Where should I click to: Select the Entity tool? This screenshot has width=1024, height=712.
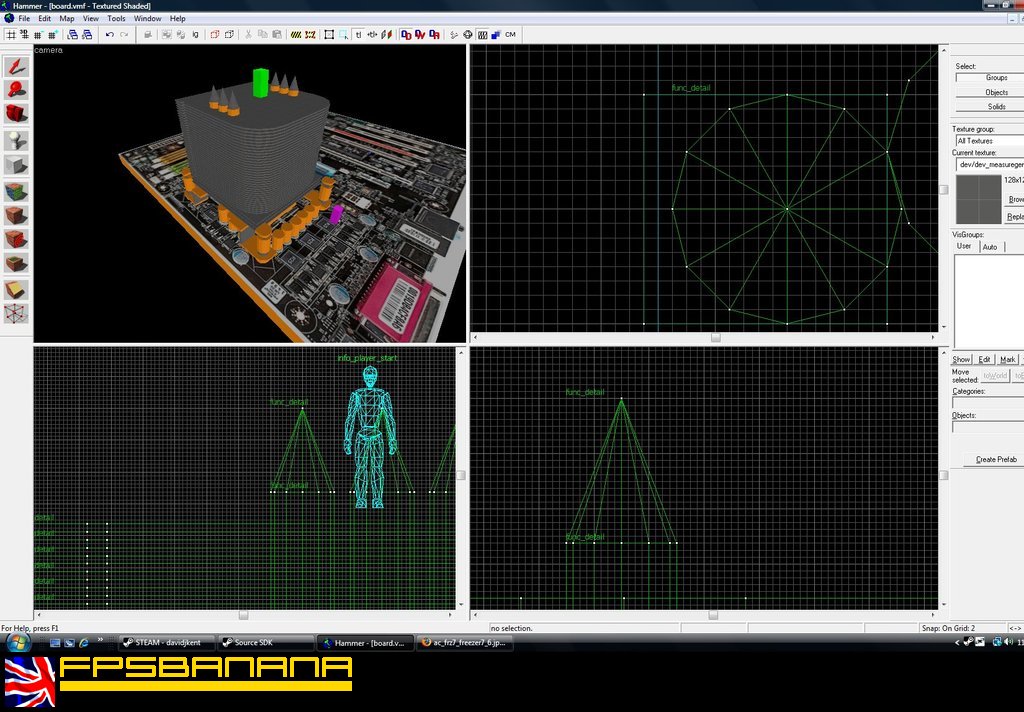tap(16, 140)
